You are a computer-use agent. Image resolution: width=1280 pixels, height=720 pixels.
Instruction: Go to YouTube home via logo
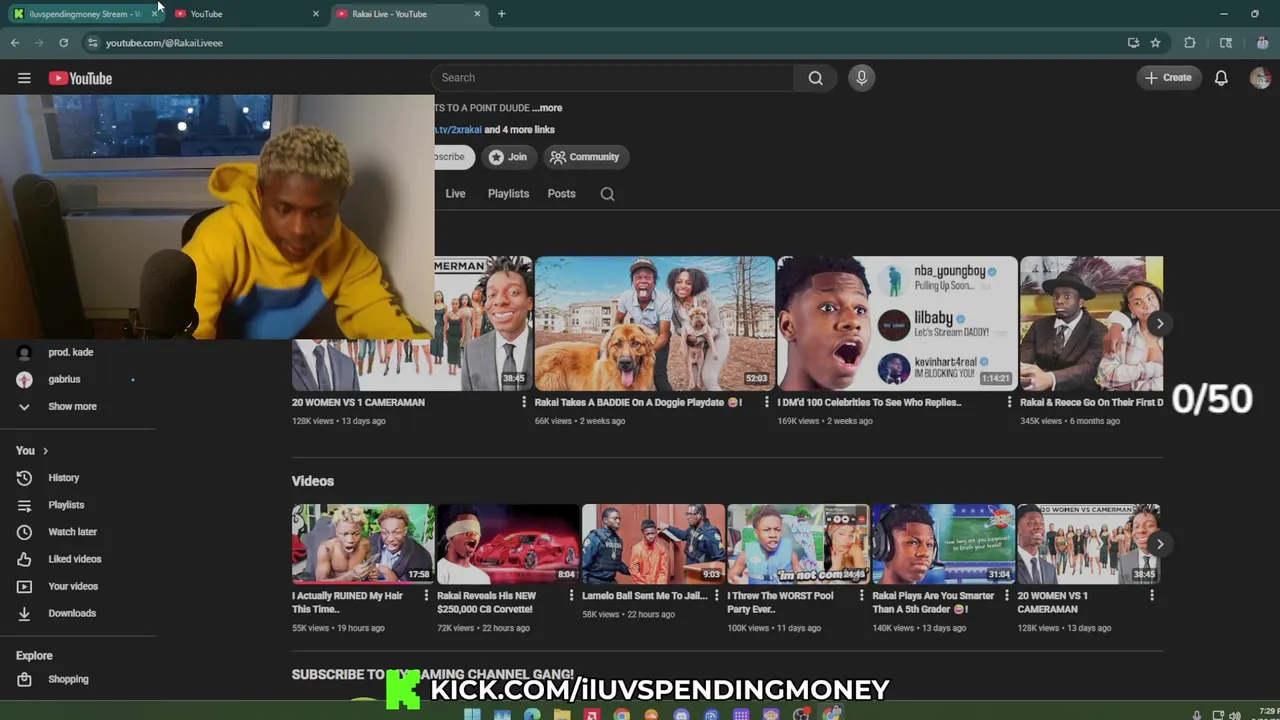80,78
